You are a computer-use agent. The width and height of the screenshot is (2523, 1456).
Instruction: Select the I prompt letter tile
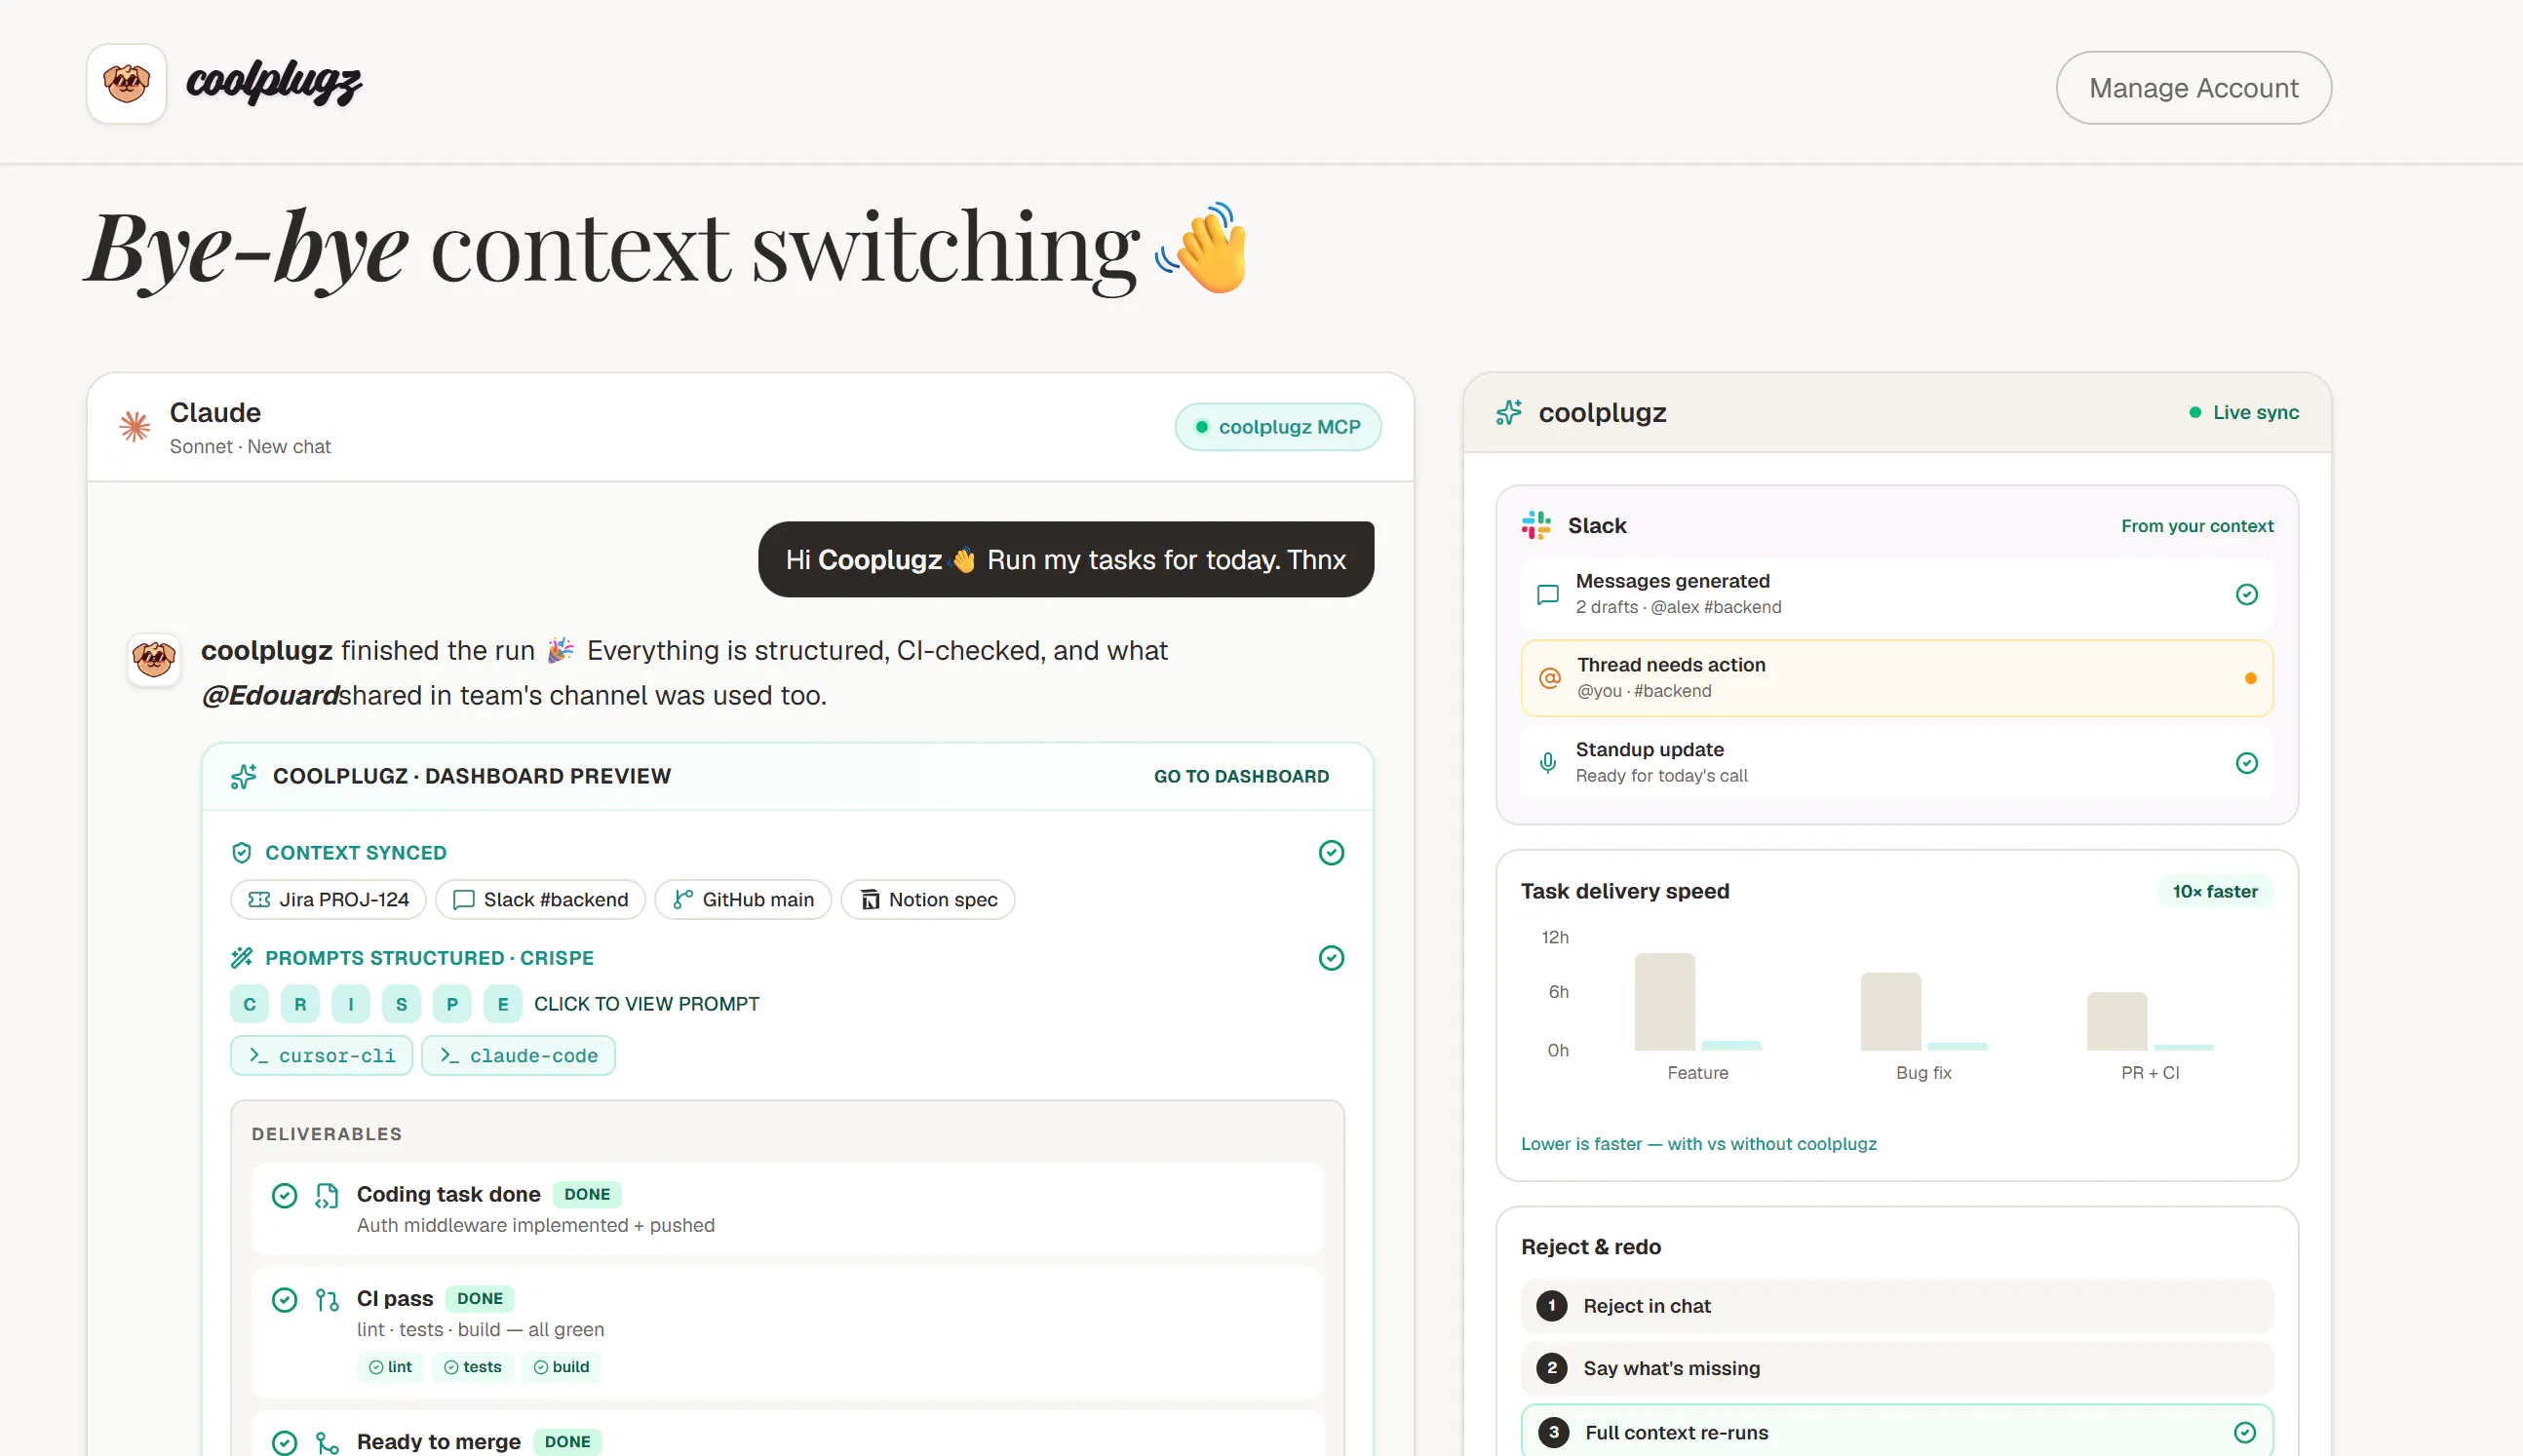(x=351, y=1004)
